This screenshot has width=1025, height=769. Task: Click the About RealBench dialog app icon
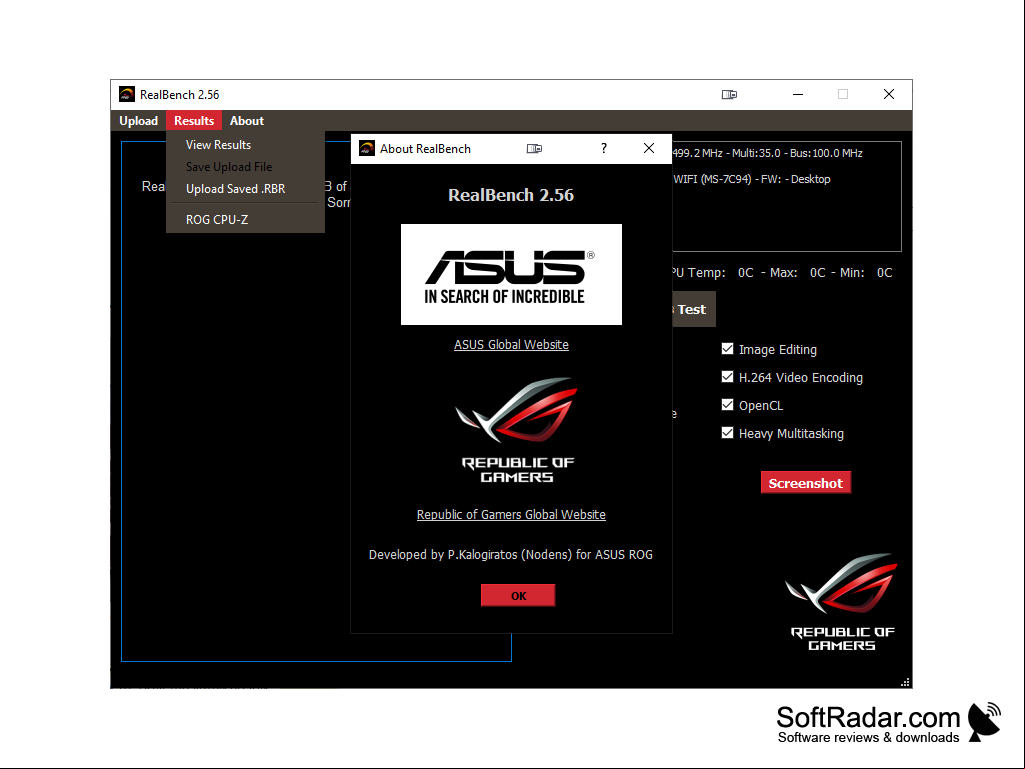[x=367, y=148]
